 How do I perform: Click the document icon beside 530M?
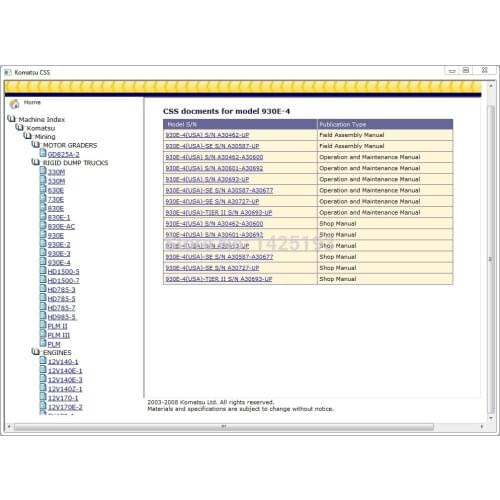click(43, 180)
